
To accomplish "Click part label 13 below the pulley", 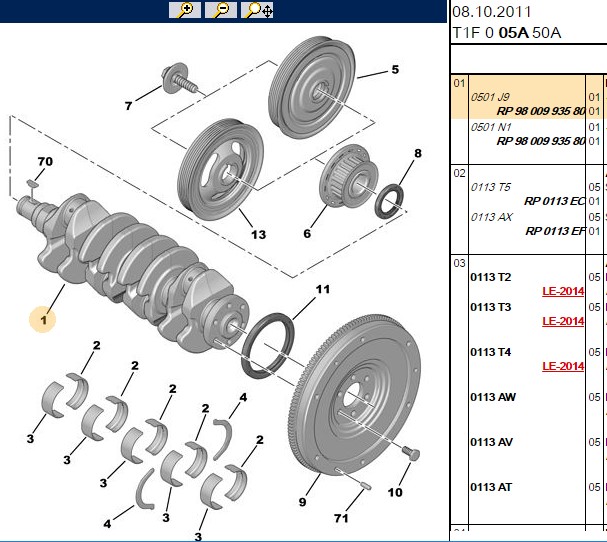I will point(258,235).
